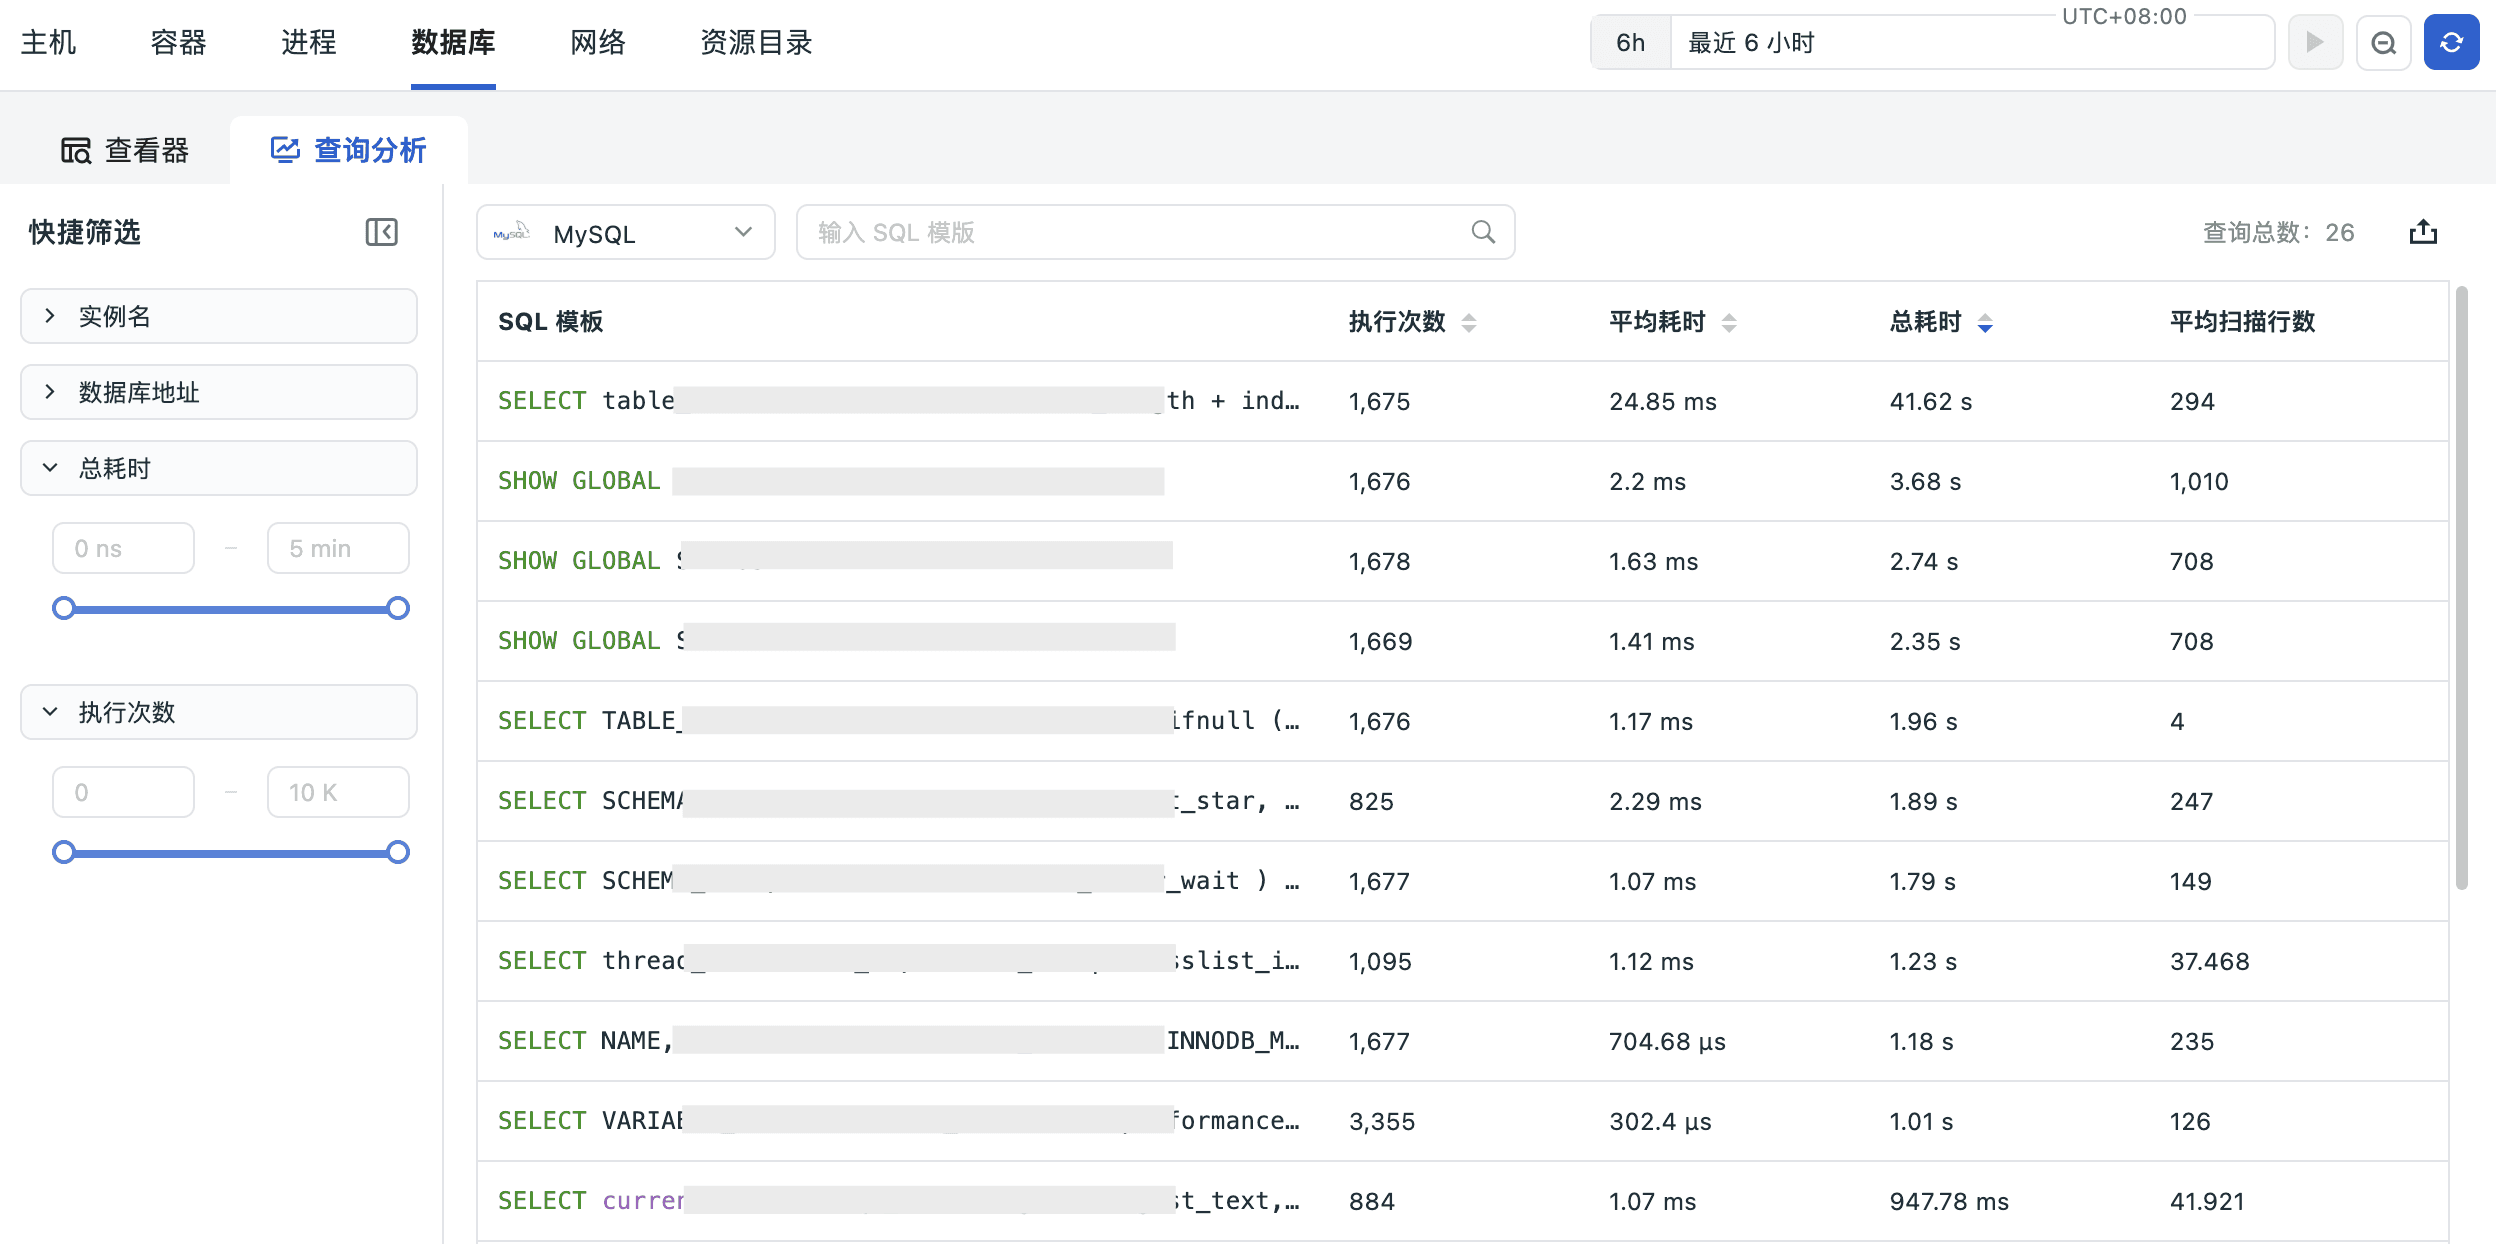The height and width of the screenshot is (1244, 2496).
Task: Open the 最近 6 小时 time picker field
Action: [1971, 43]
